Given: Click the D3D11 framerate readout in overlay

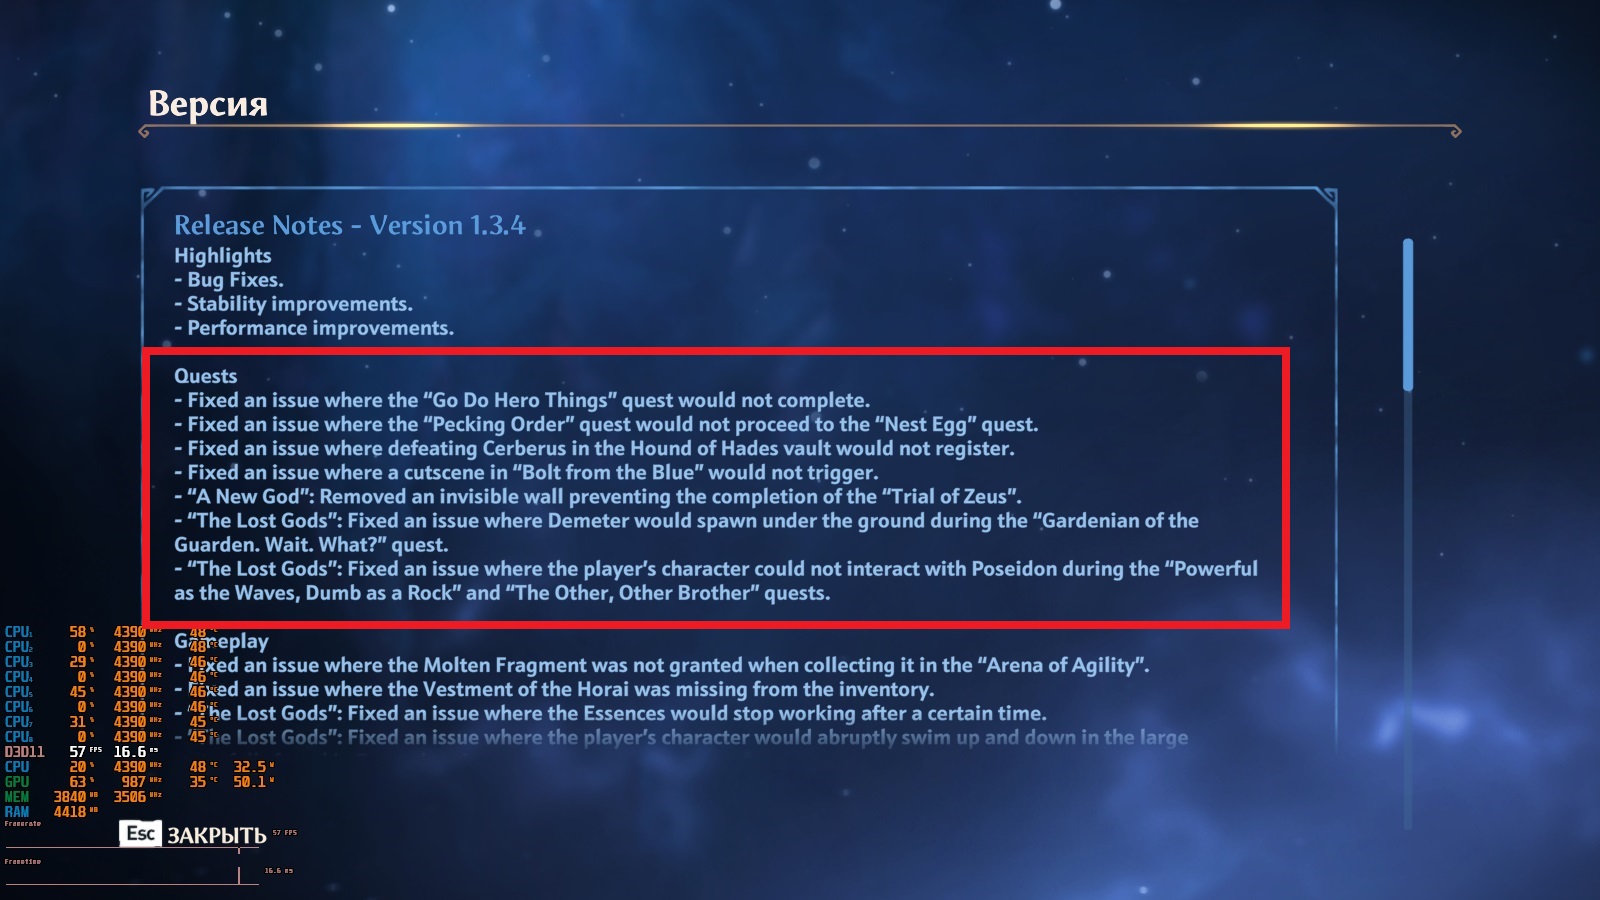Looking at the screenshot, I should click(x=81, y=751).
